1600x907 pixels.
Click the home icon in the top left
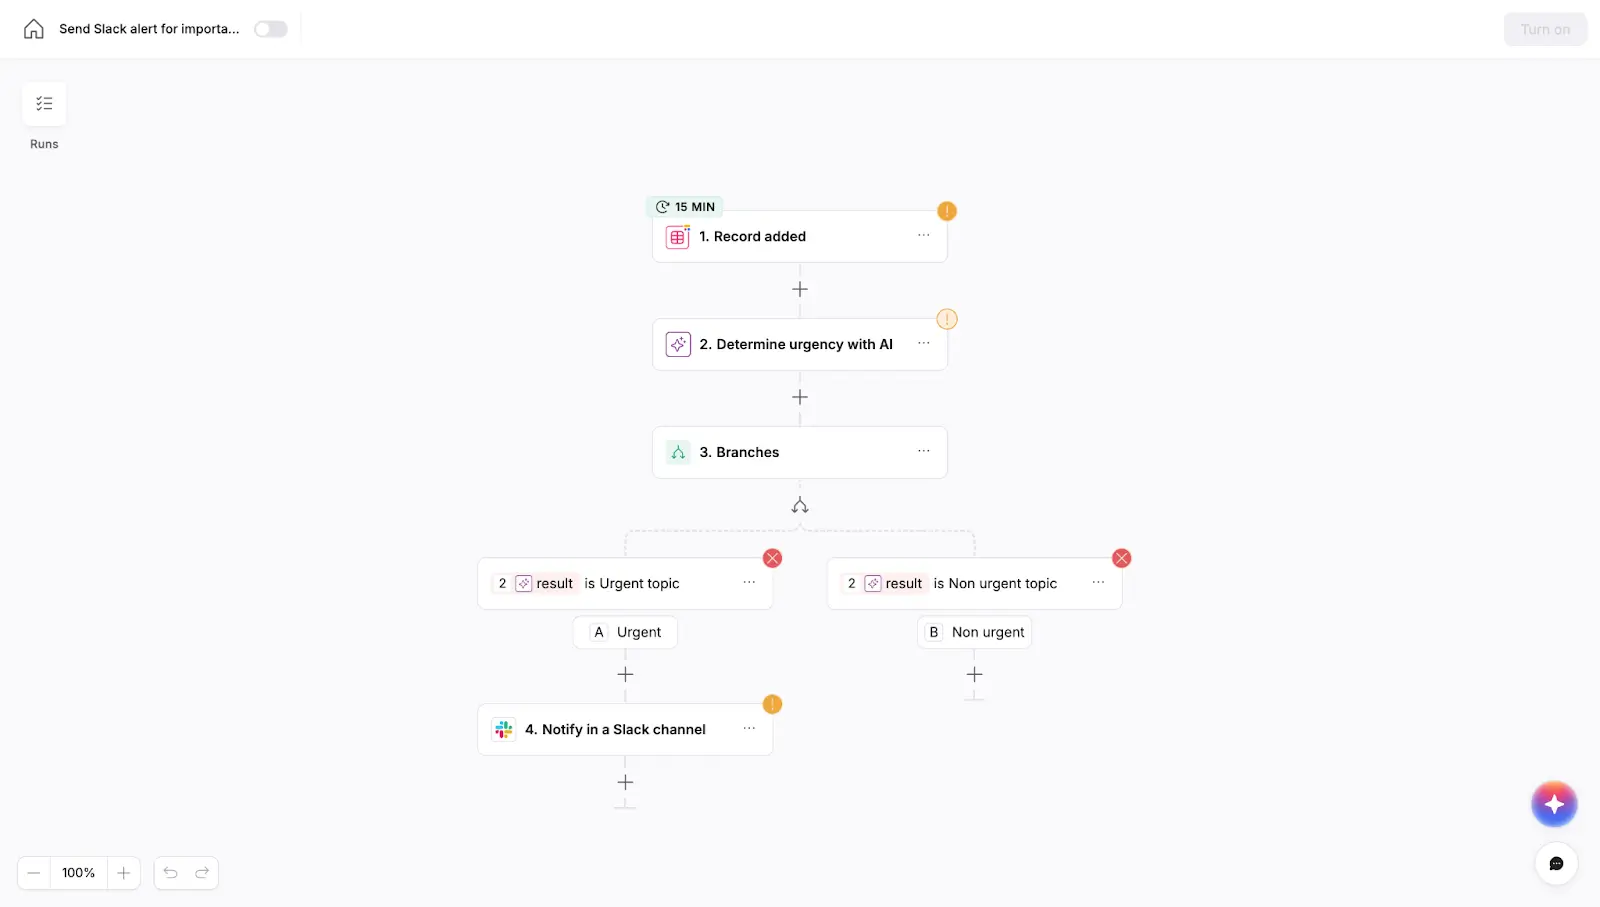pos(33,29)
